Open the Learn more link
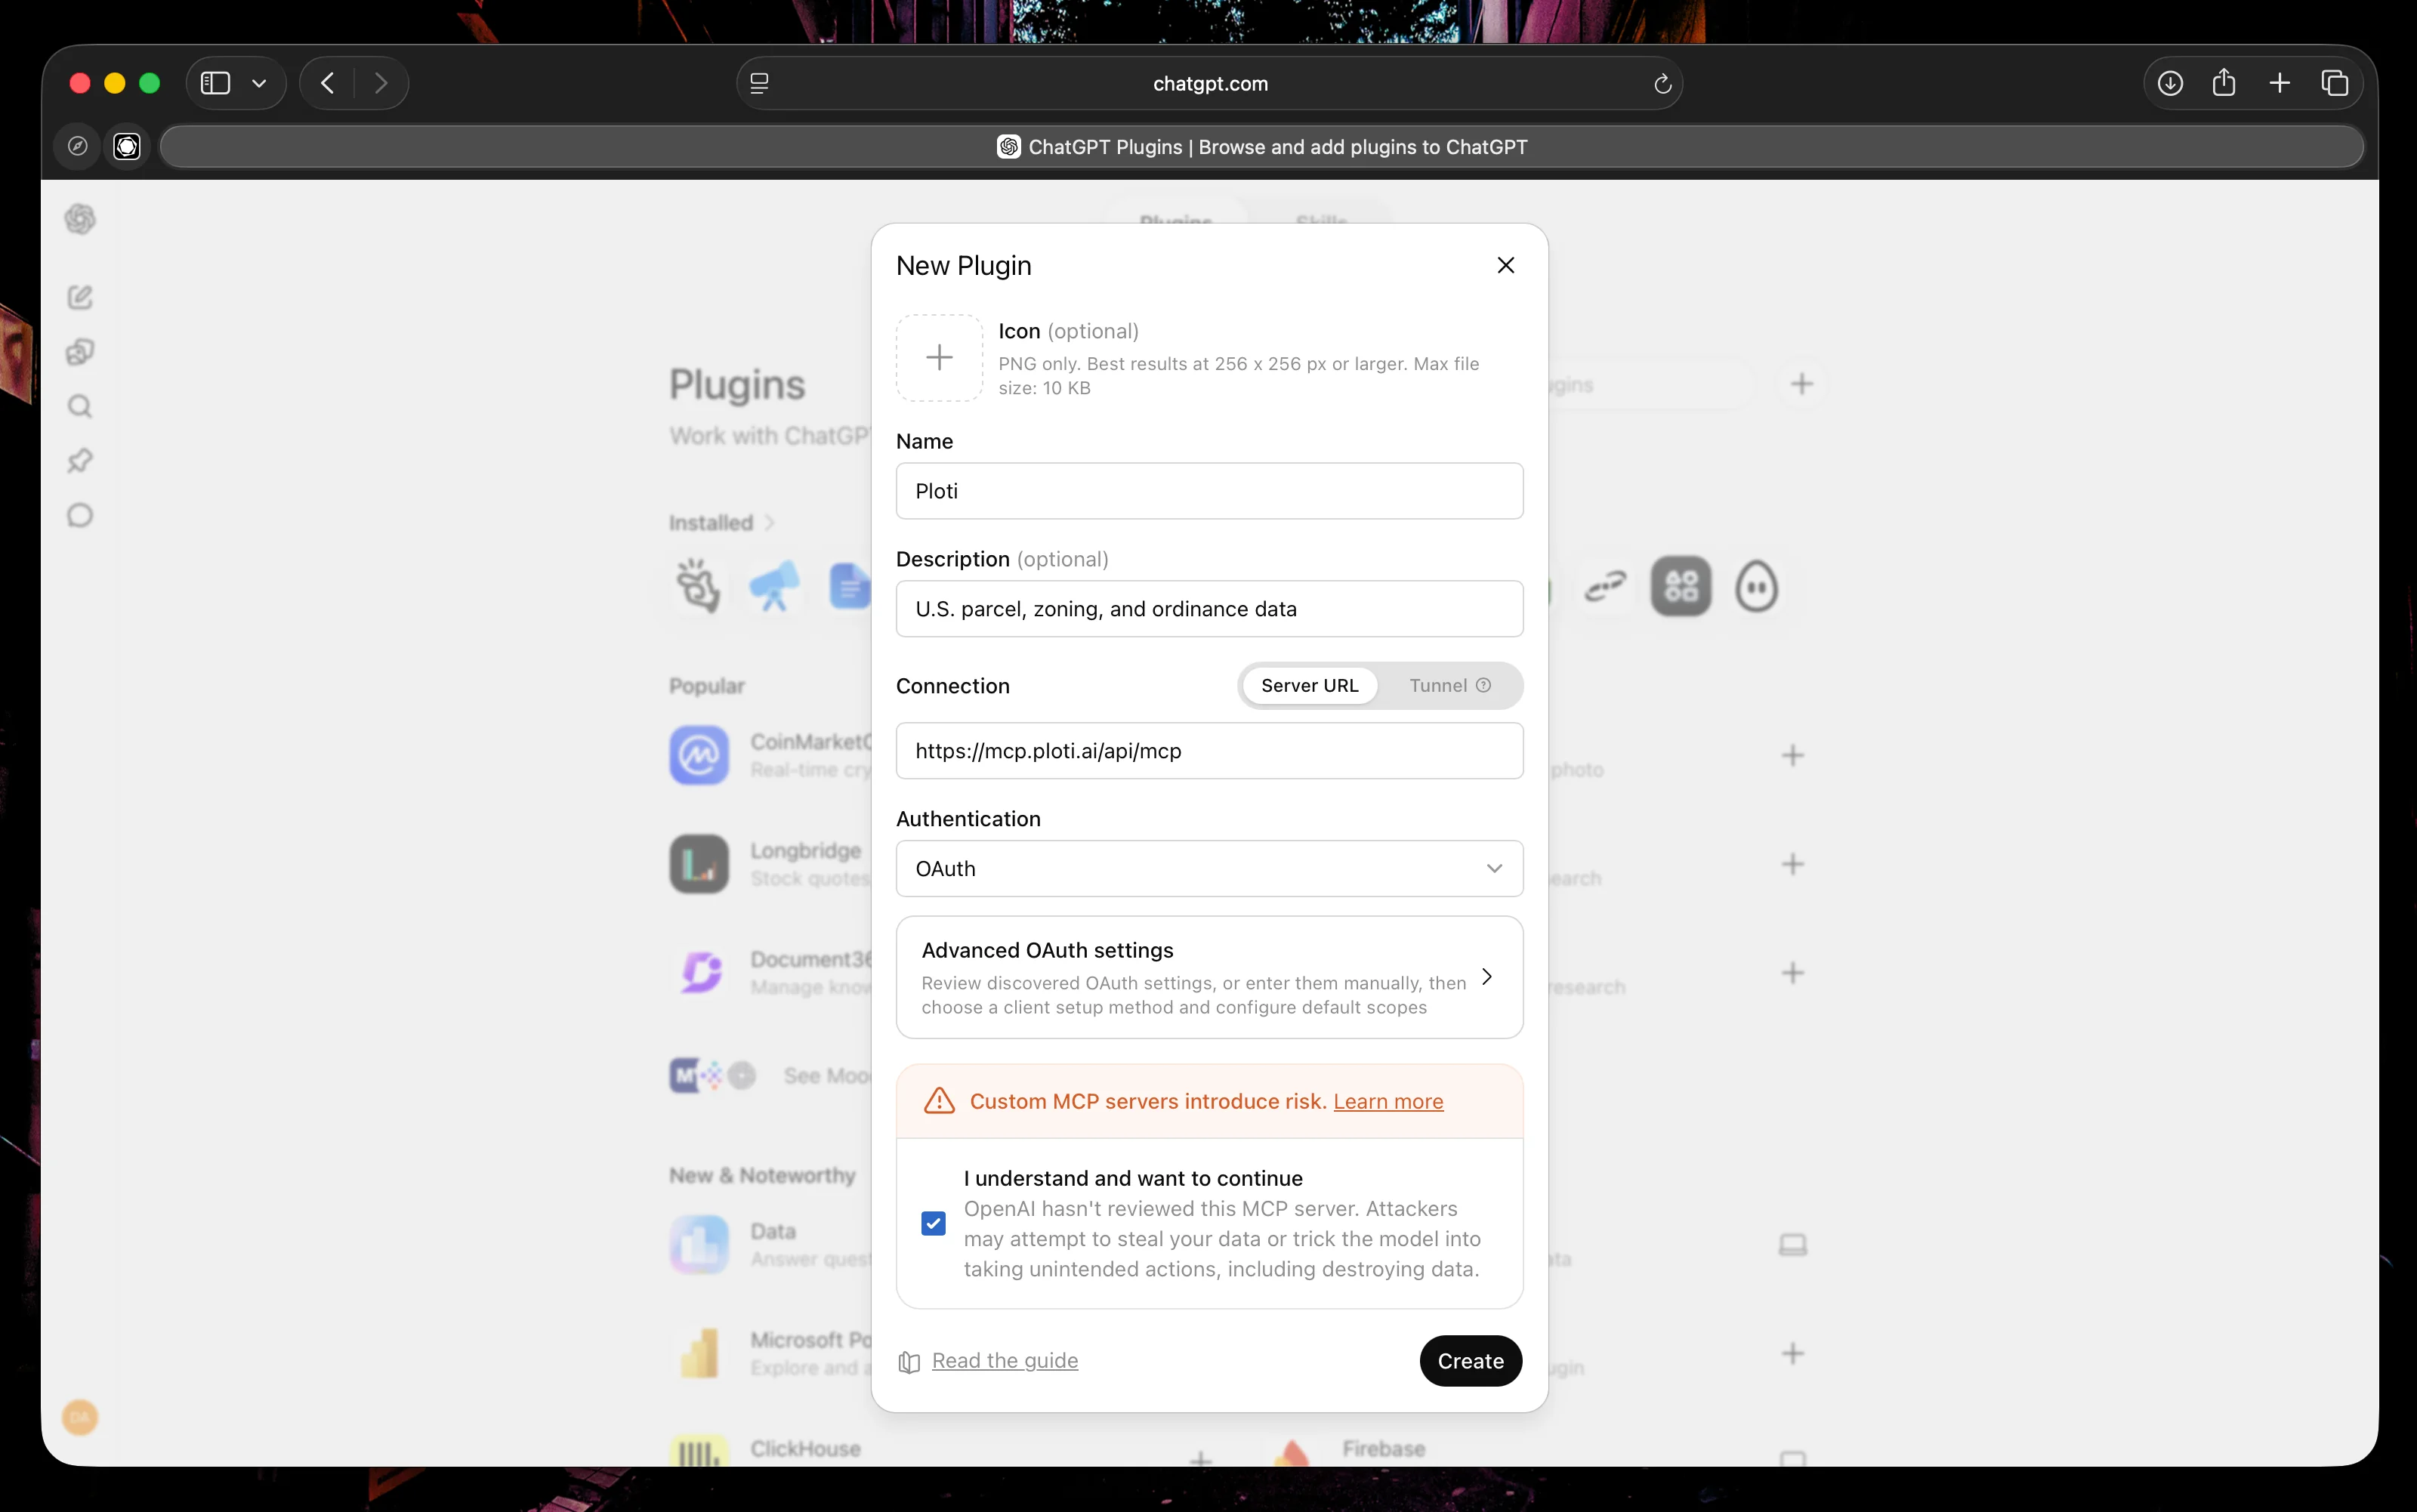 tap(1387, 1101)
